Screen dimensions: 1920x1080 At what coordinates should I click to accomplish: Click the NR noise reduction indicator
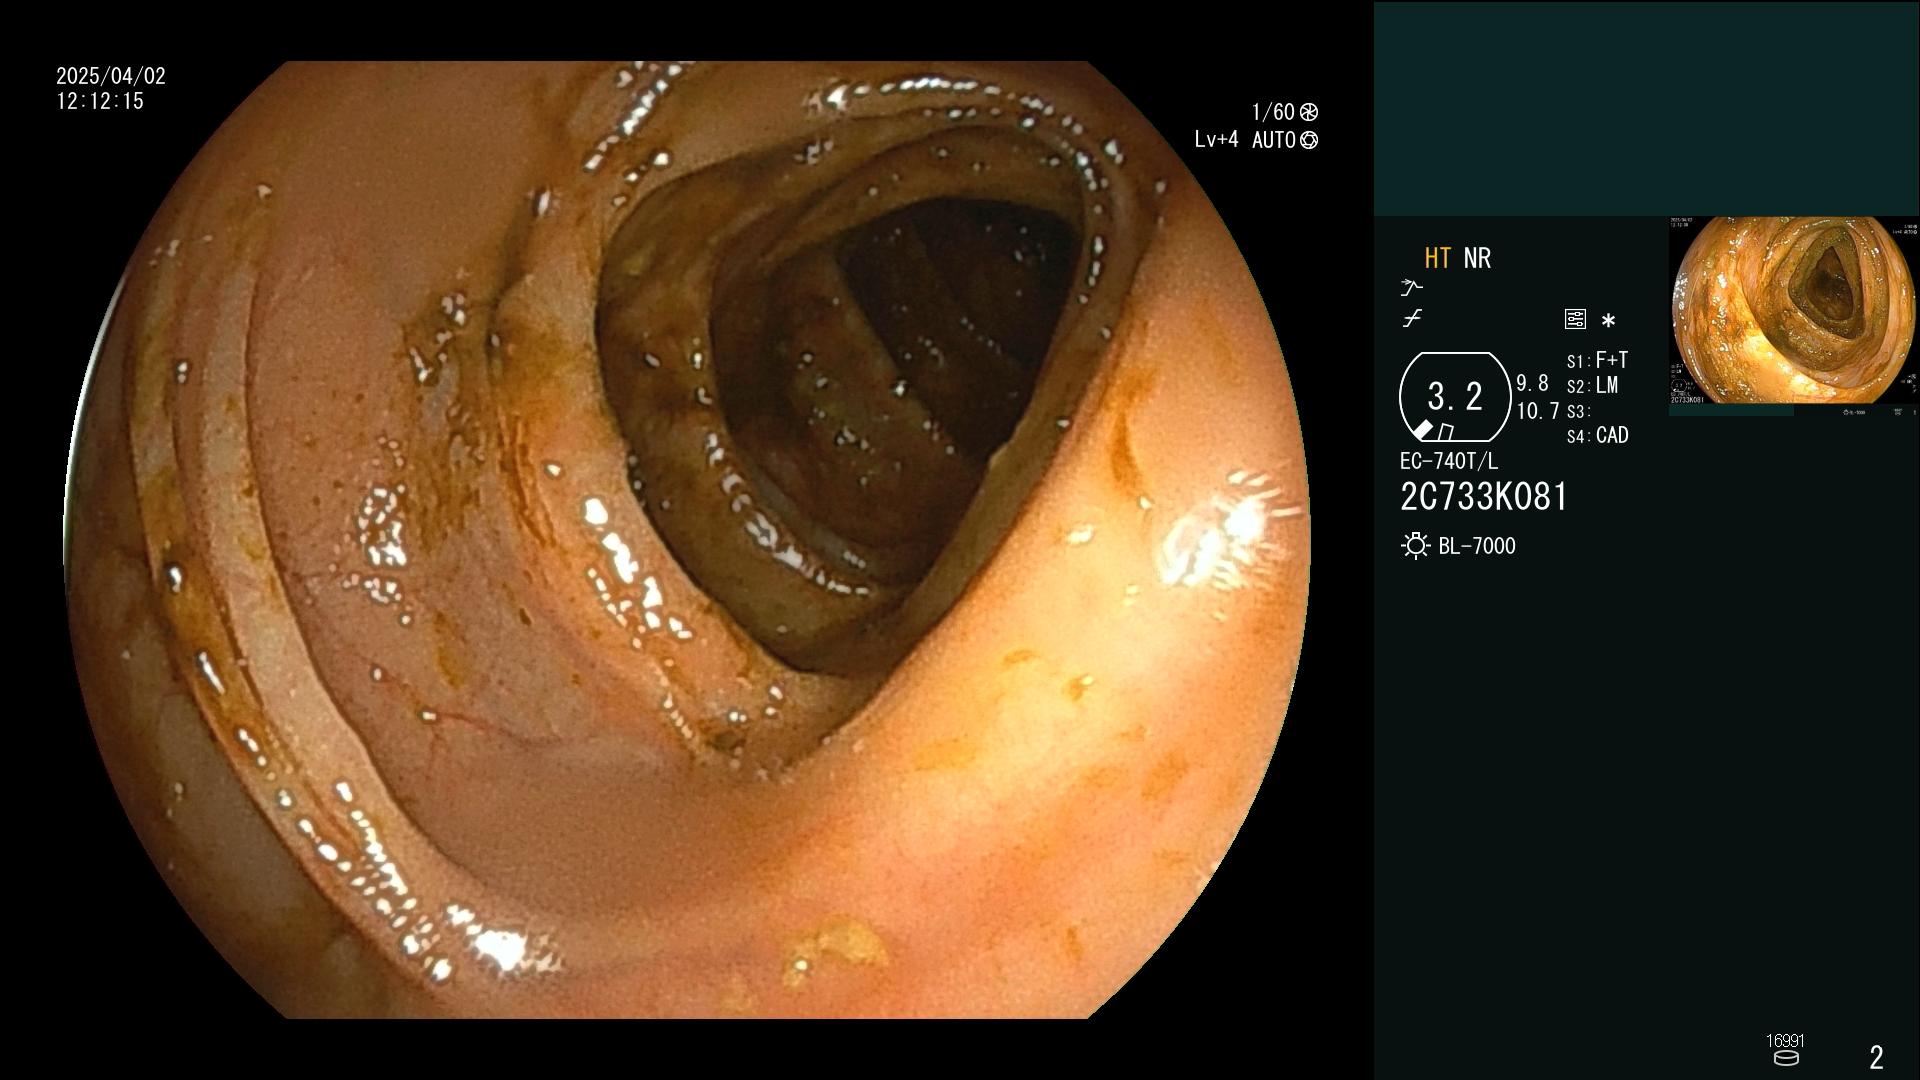(1477, 258)
